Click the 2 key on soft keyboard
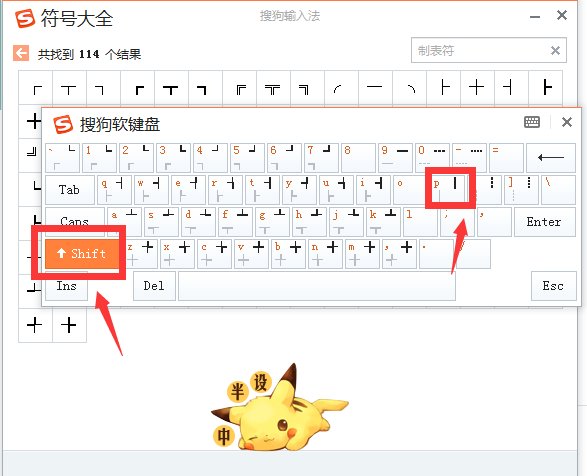 click(137, 157)
